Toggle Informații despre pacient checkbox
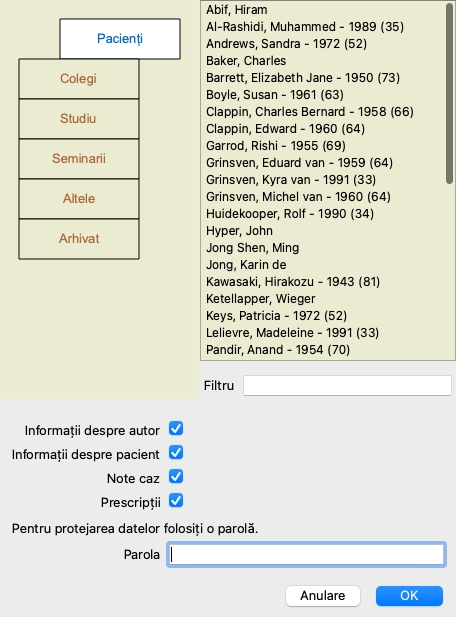Screen dimensions: 456x617 pyautogui.click(x=176, y=453)
